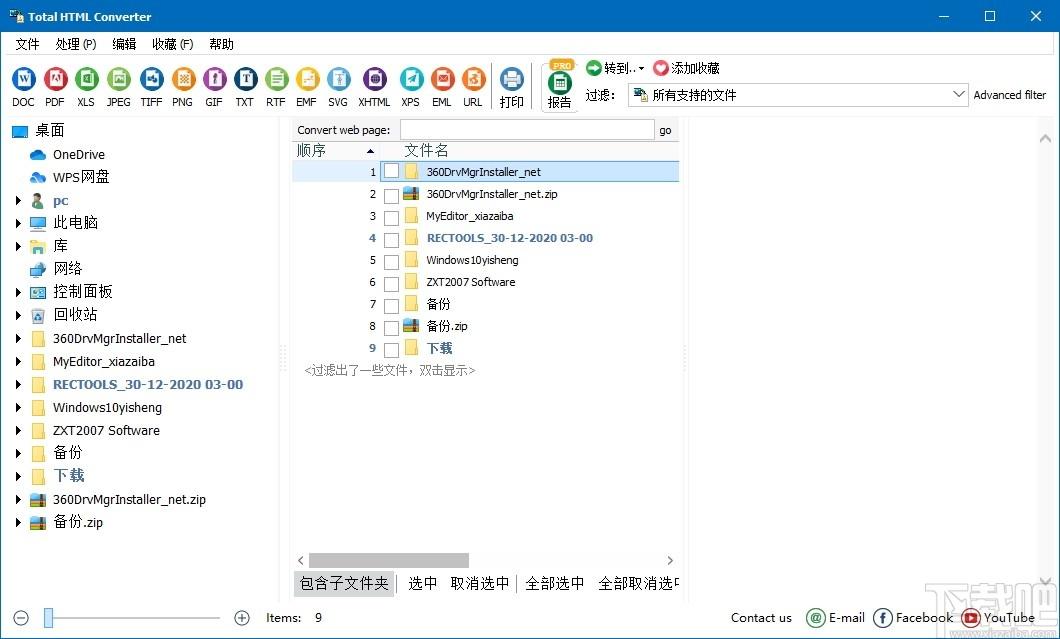Check the Windows10yisheng list checkbox
The width and height of the screenshot is (1060, 639).
(391, 262)
